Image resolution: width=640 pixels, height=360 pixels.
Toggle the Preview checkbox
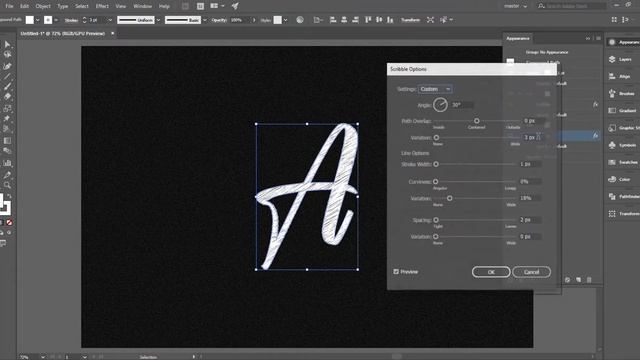pos(396,271)
